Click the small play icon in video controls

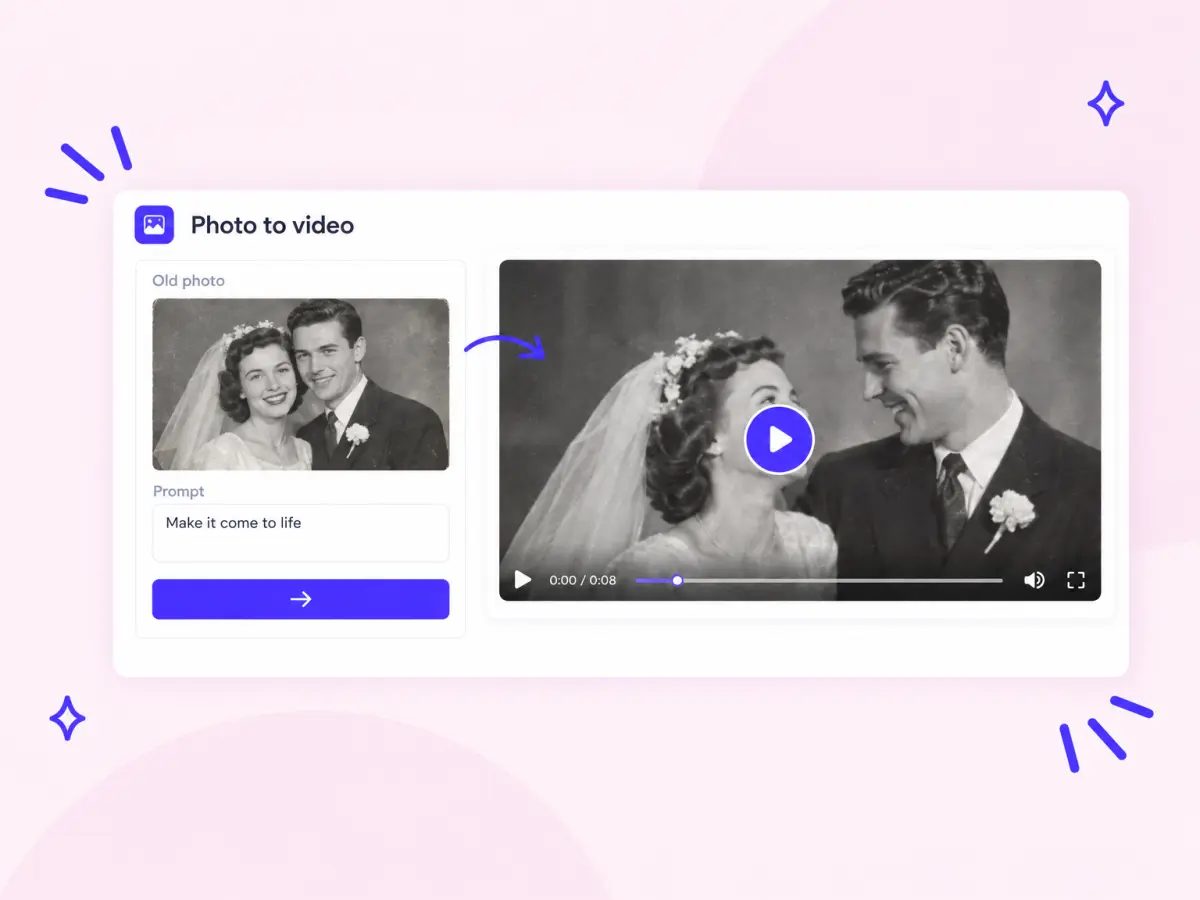pos(522,580)
